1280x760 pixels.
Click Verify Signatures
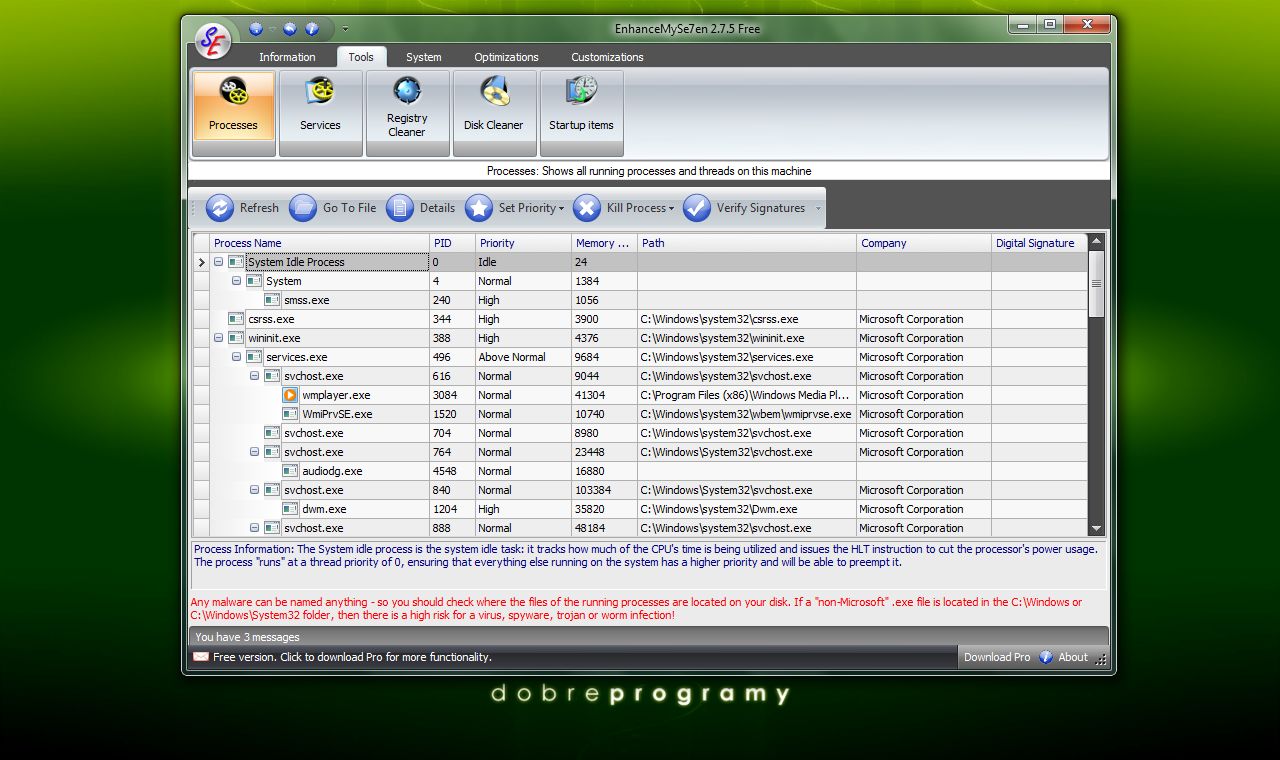point(745,208)
